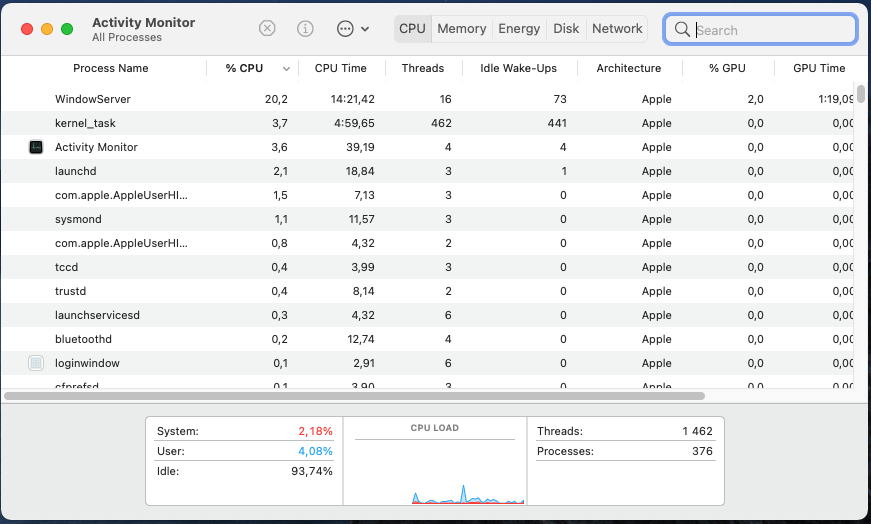
Task: Select the loginwindow process name
Action: (x=87, y=363)
